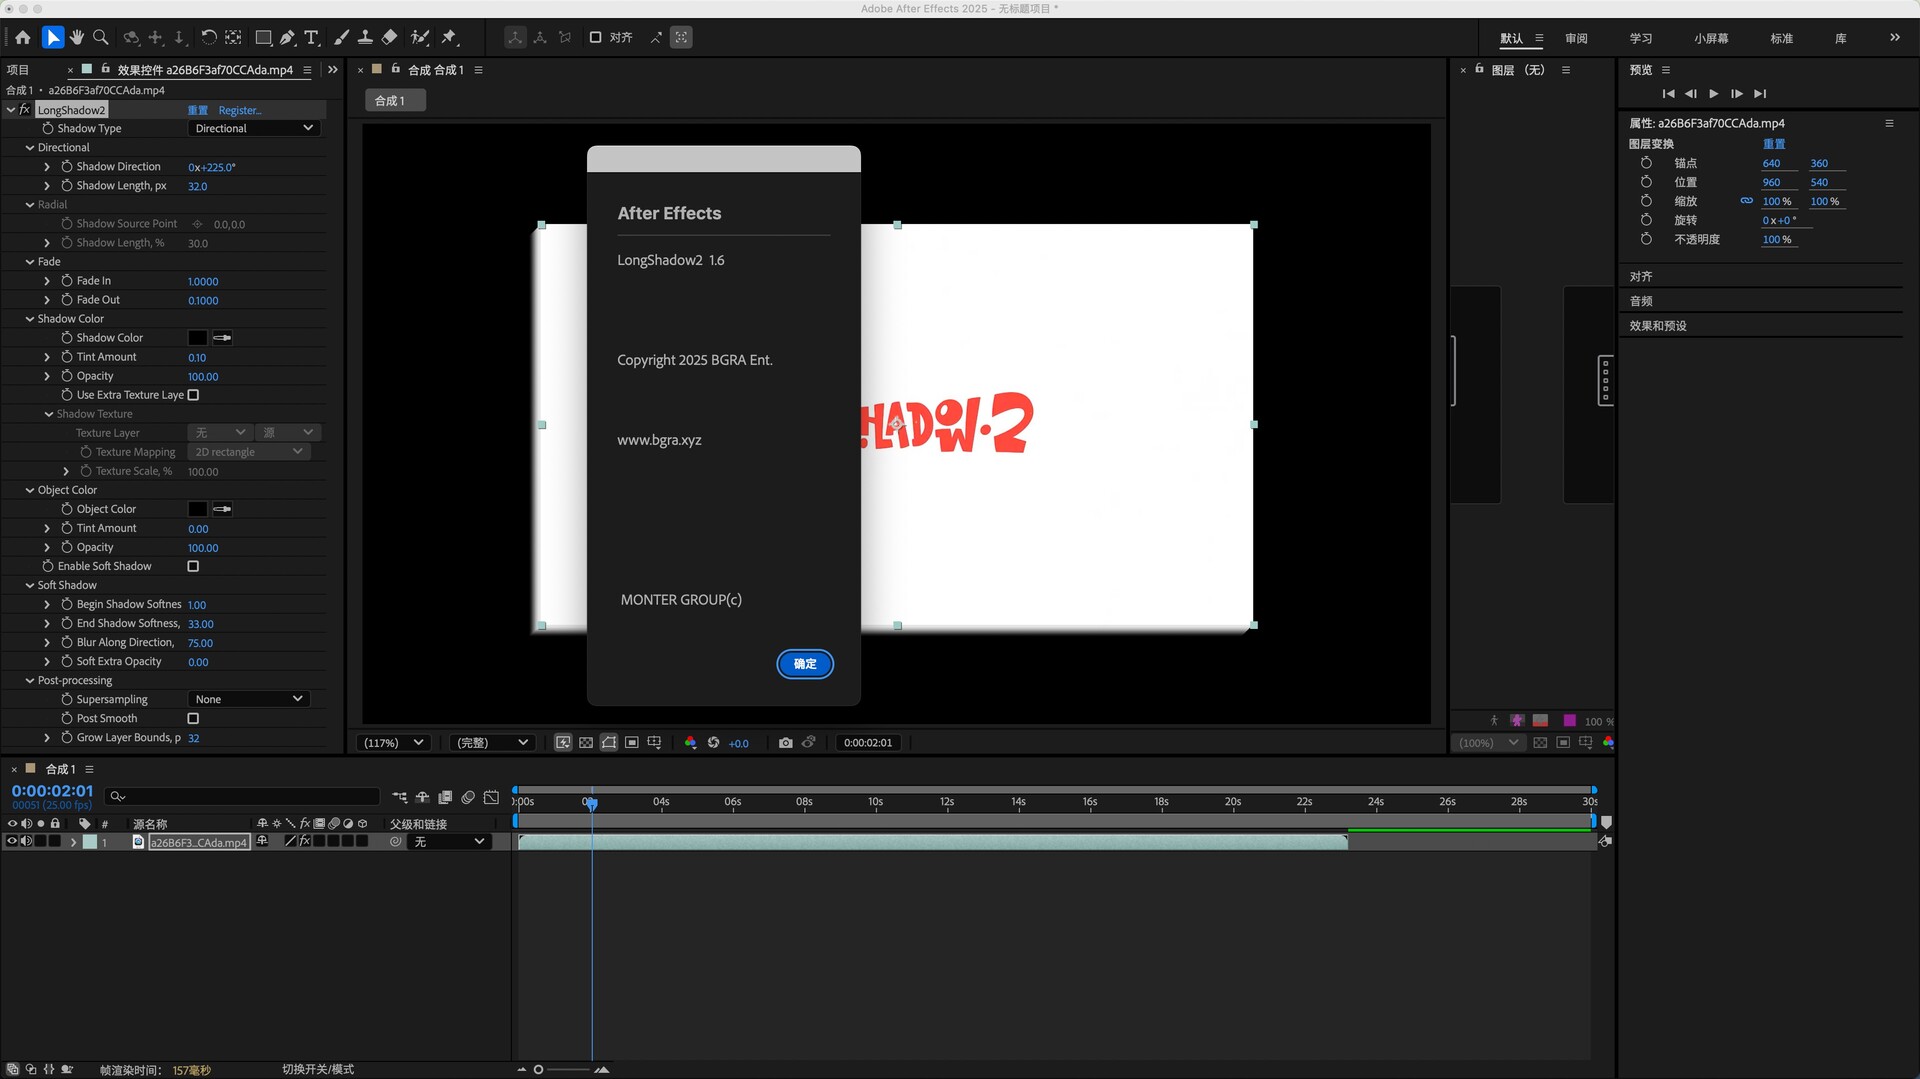
Task: Click the 确定 button in dialog
Action: click(805, 664)
